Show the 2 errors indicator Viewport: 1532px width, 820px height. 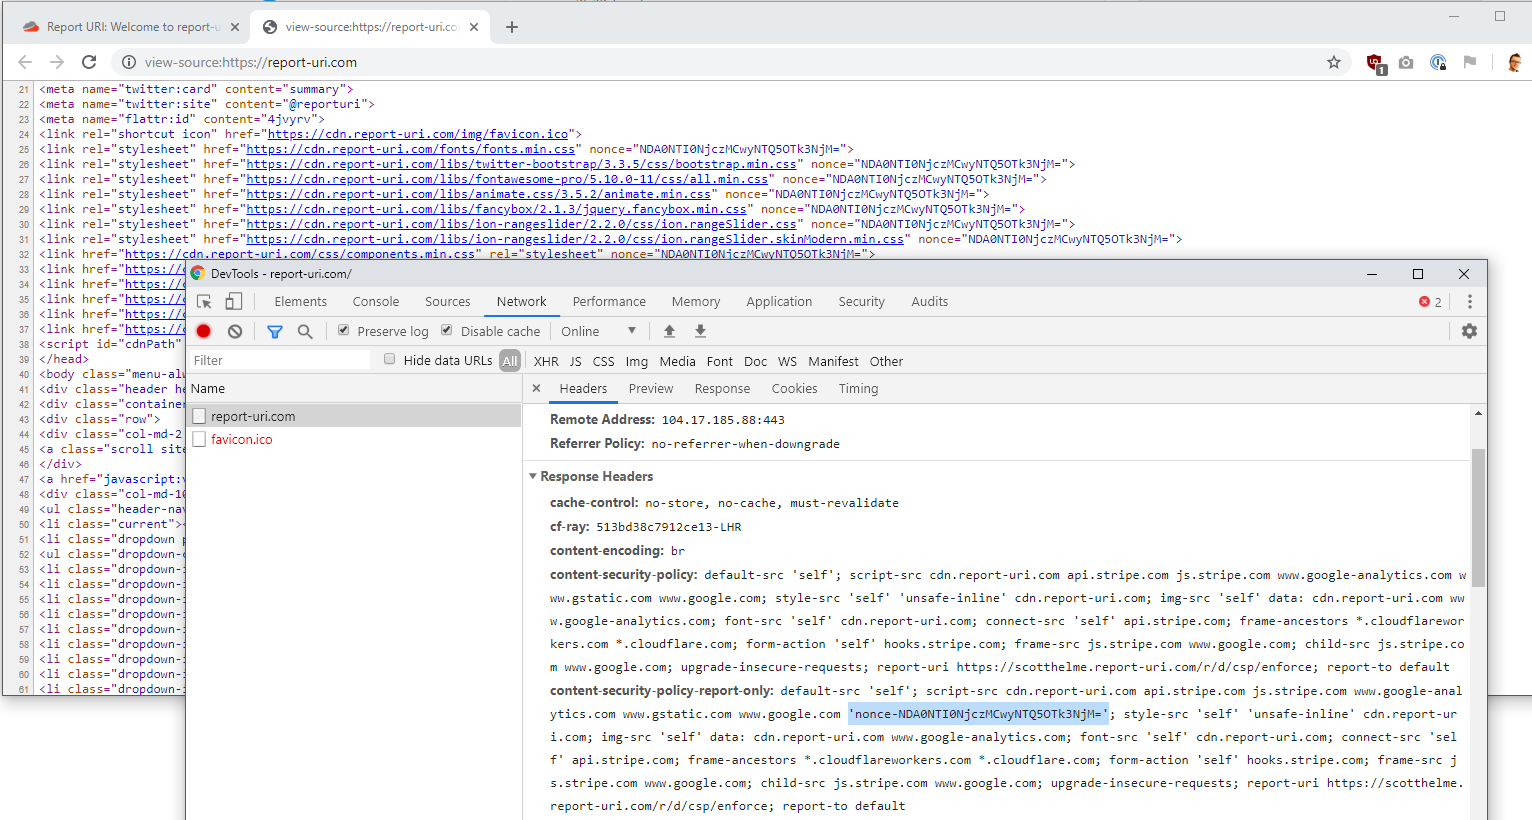pos(1431,302)
